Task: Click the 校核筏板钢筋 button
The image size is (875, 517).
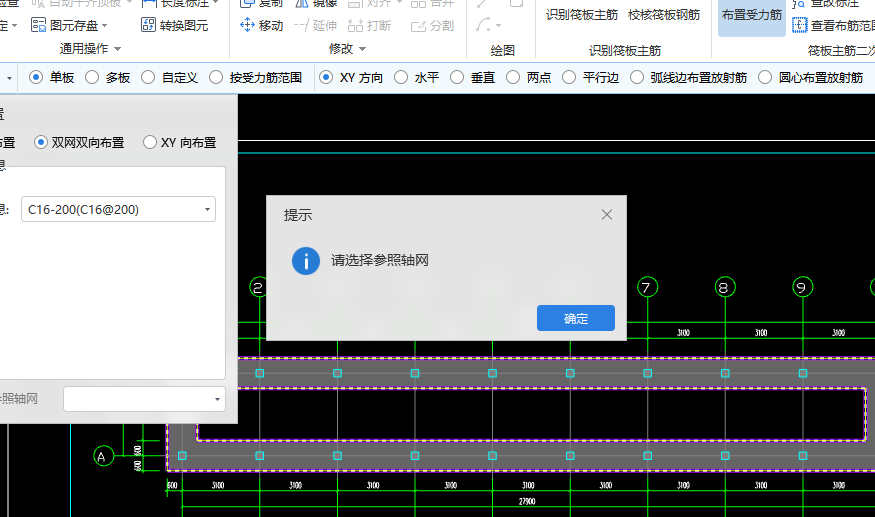Action: (x=664, y=15)
